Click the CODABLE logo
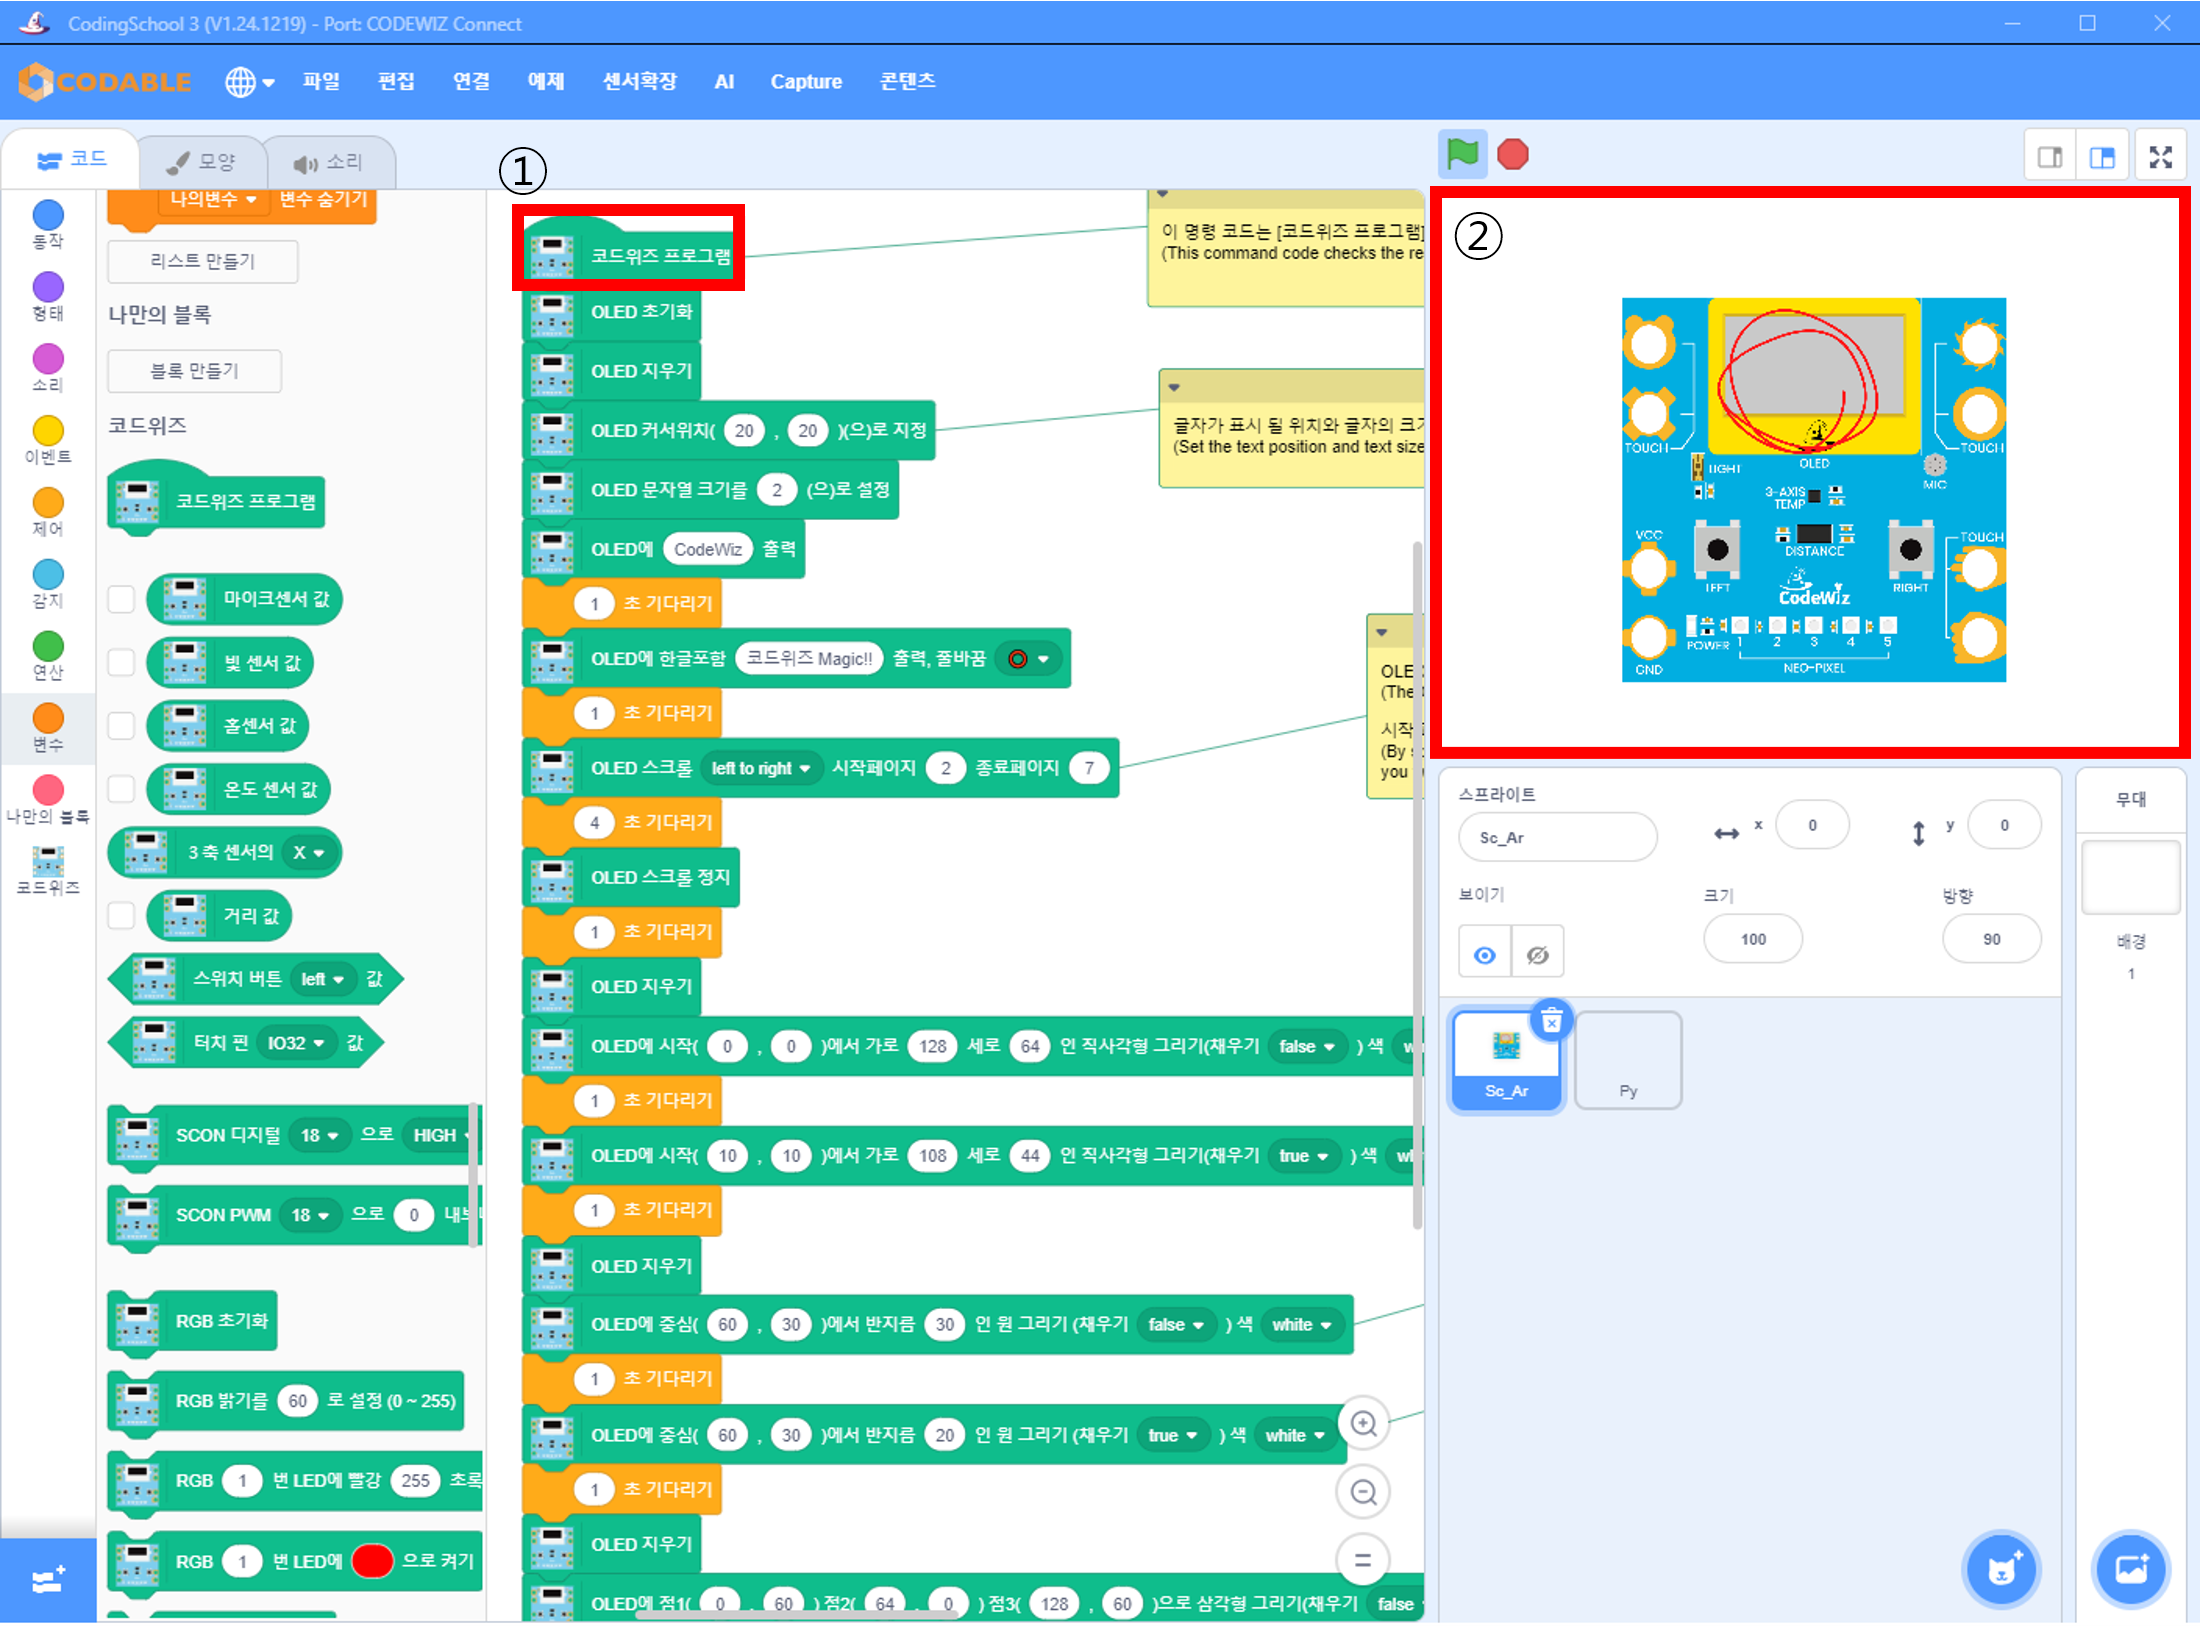The width and height of the screenshot is (2200, 1626). 105,82
